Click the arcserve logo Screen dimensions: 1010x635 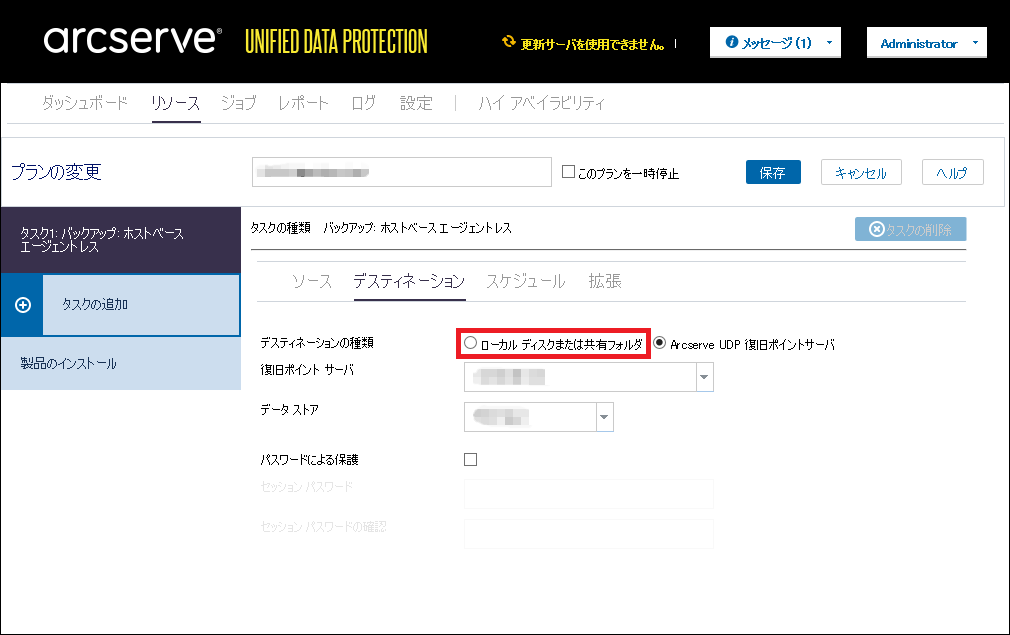click(x=131, y=41)
